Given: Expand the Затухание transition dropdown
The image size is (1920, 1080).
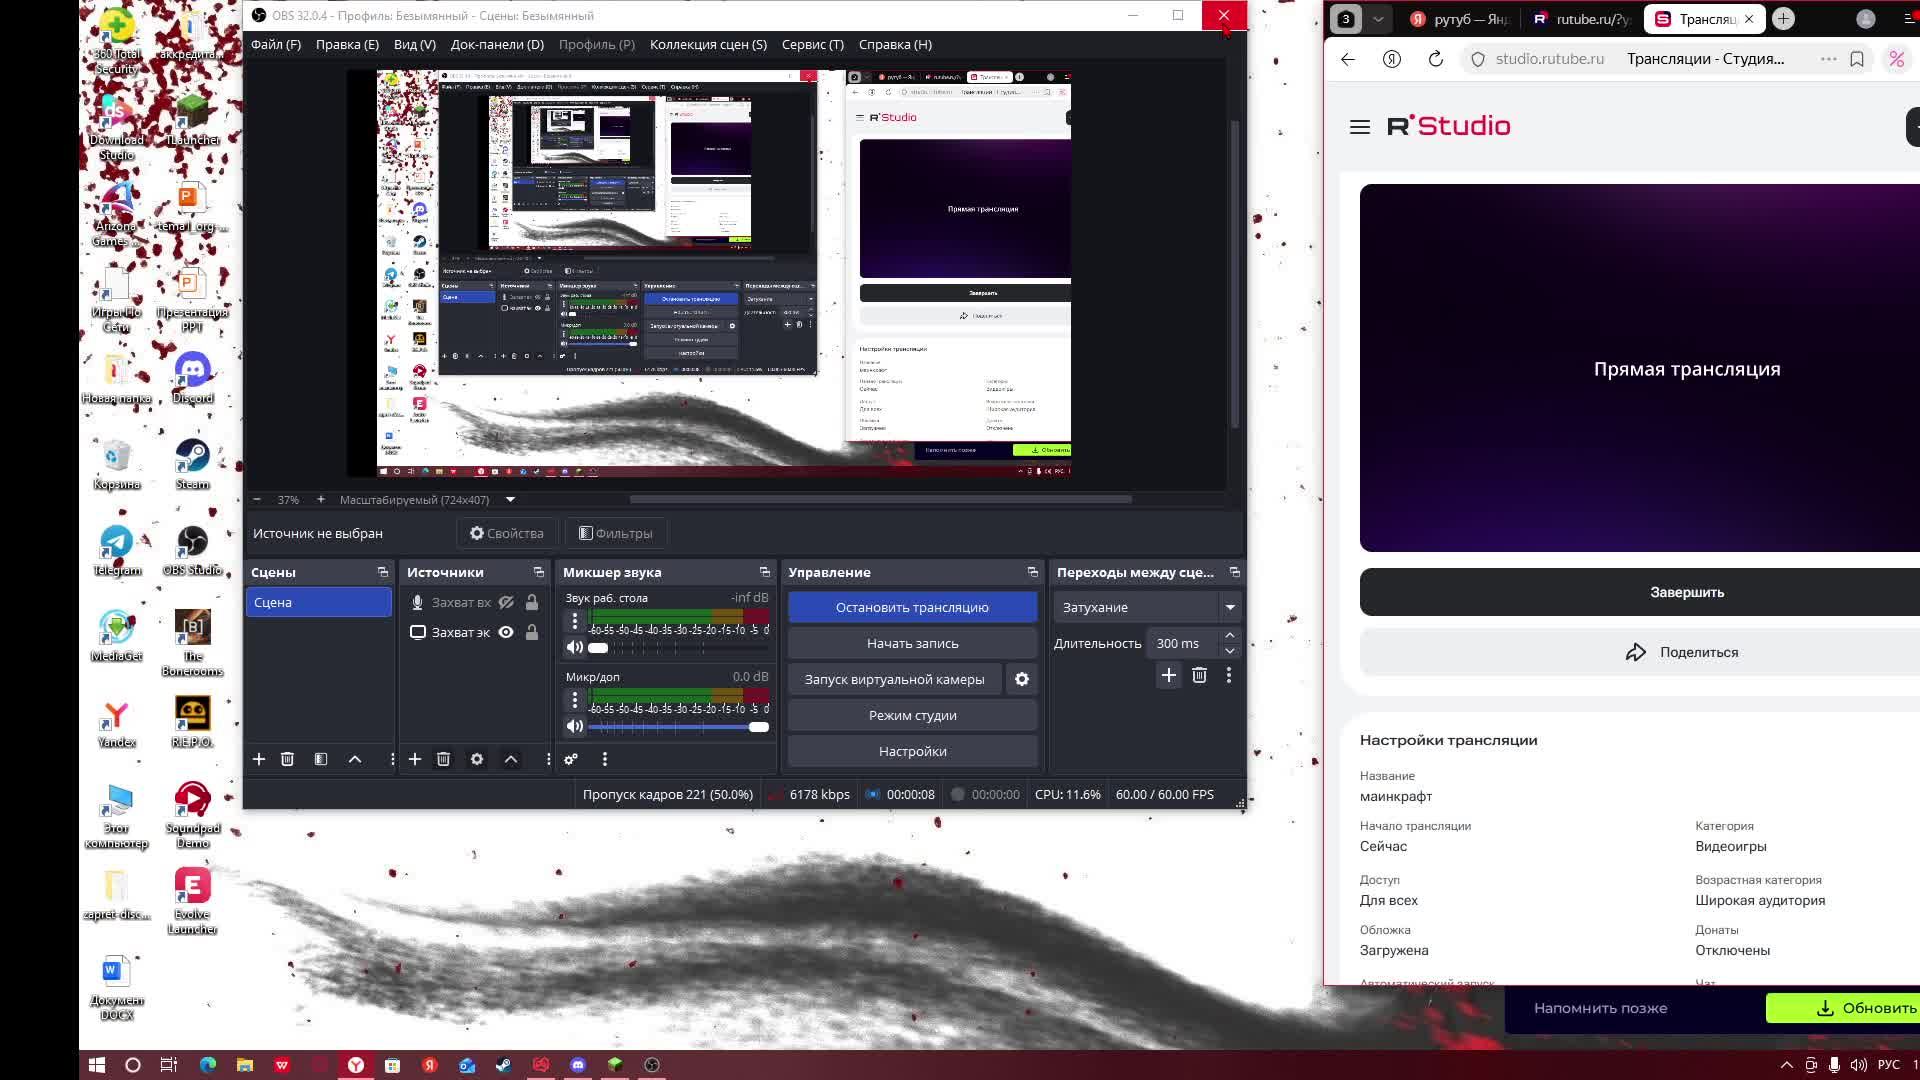Looking at the screenshot, I should 1230,608.
